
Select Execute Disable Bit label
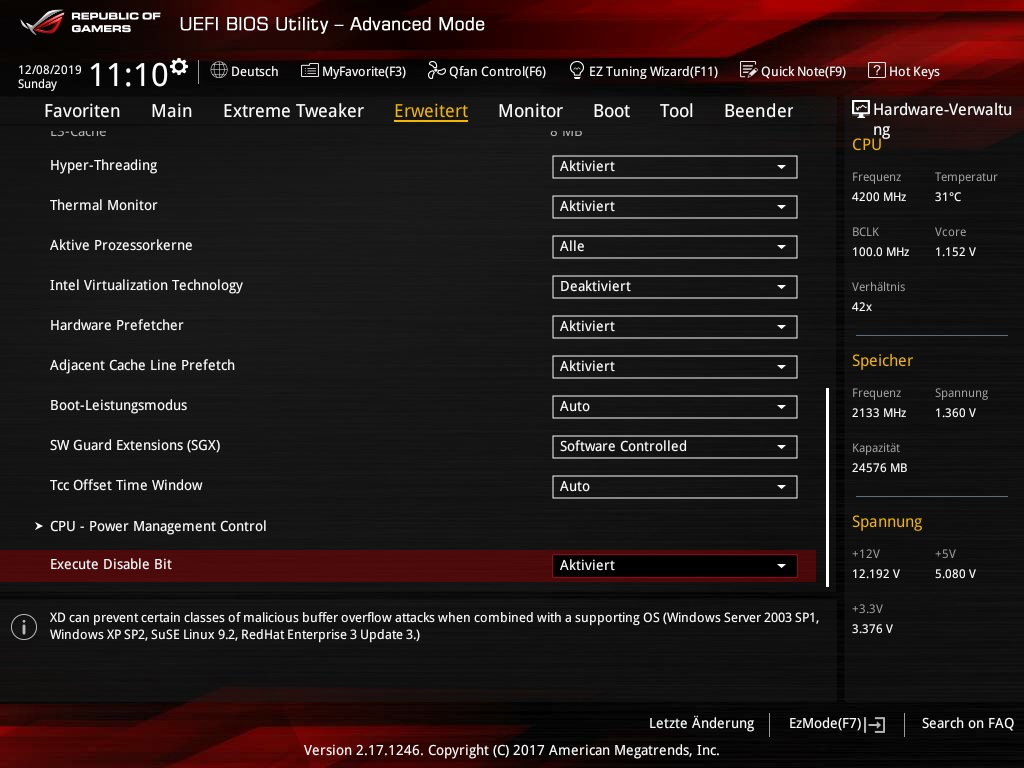[111, 564]
